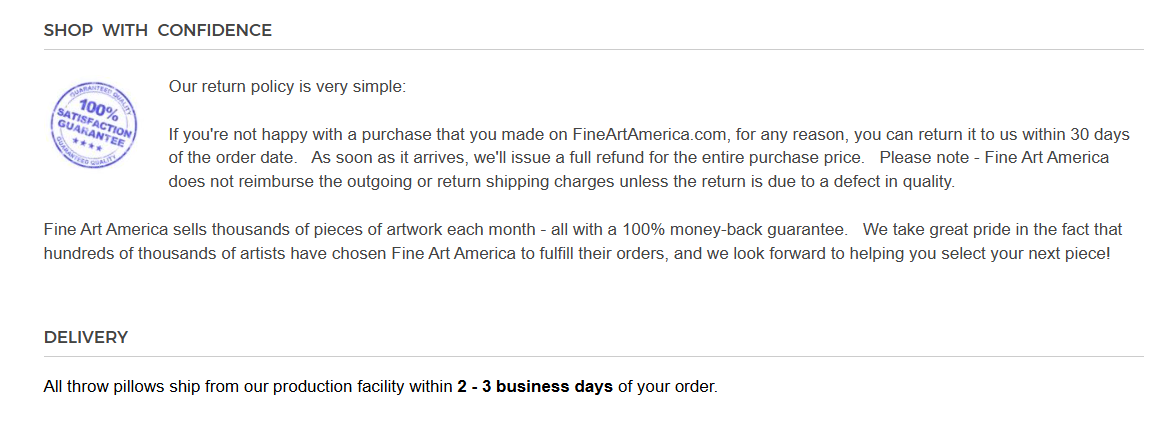Click the DELIVERY section heading

click(86, 337)
